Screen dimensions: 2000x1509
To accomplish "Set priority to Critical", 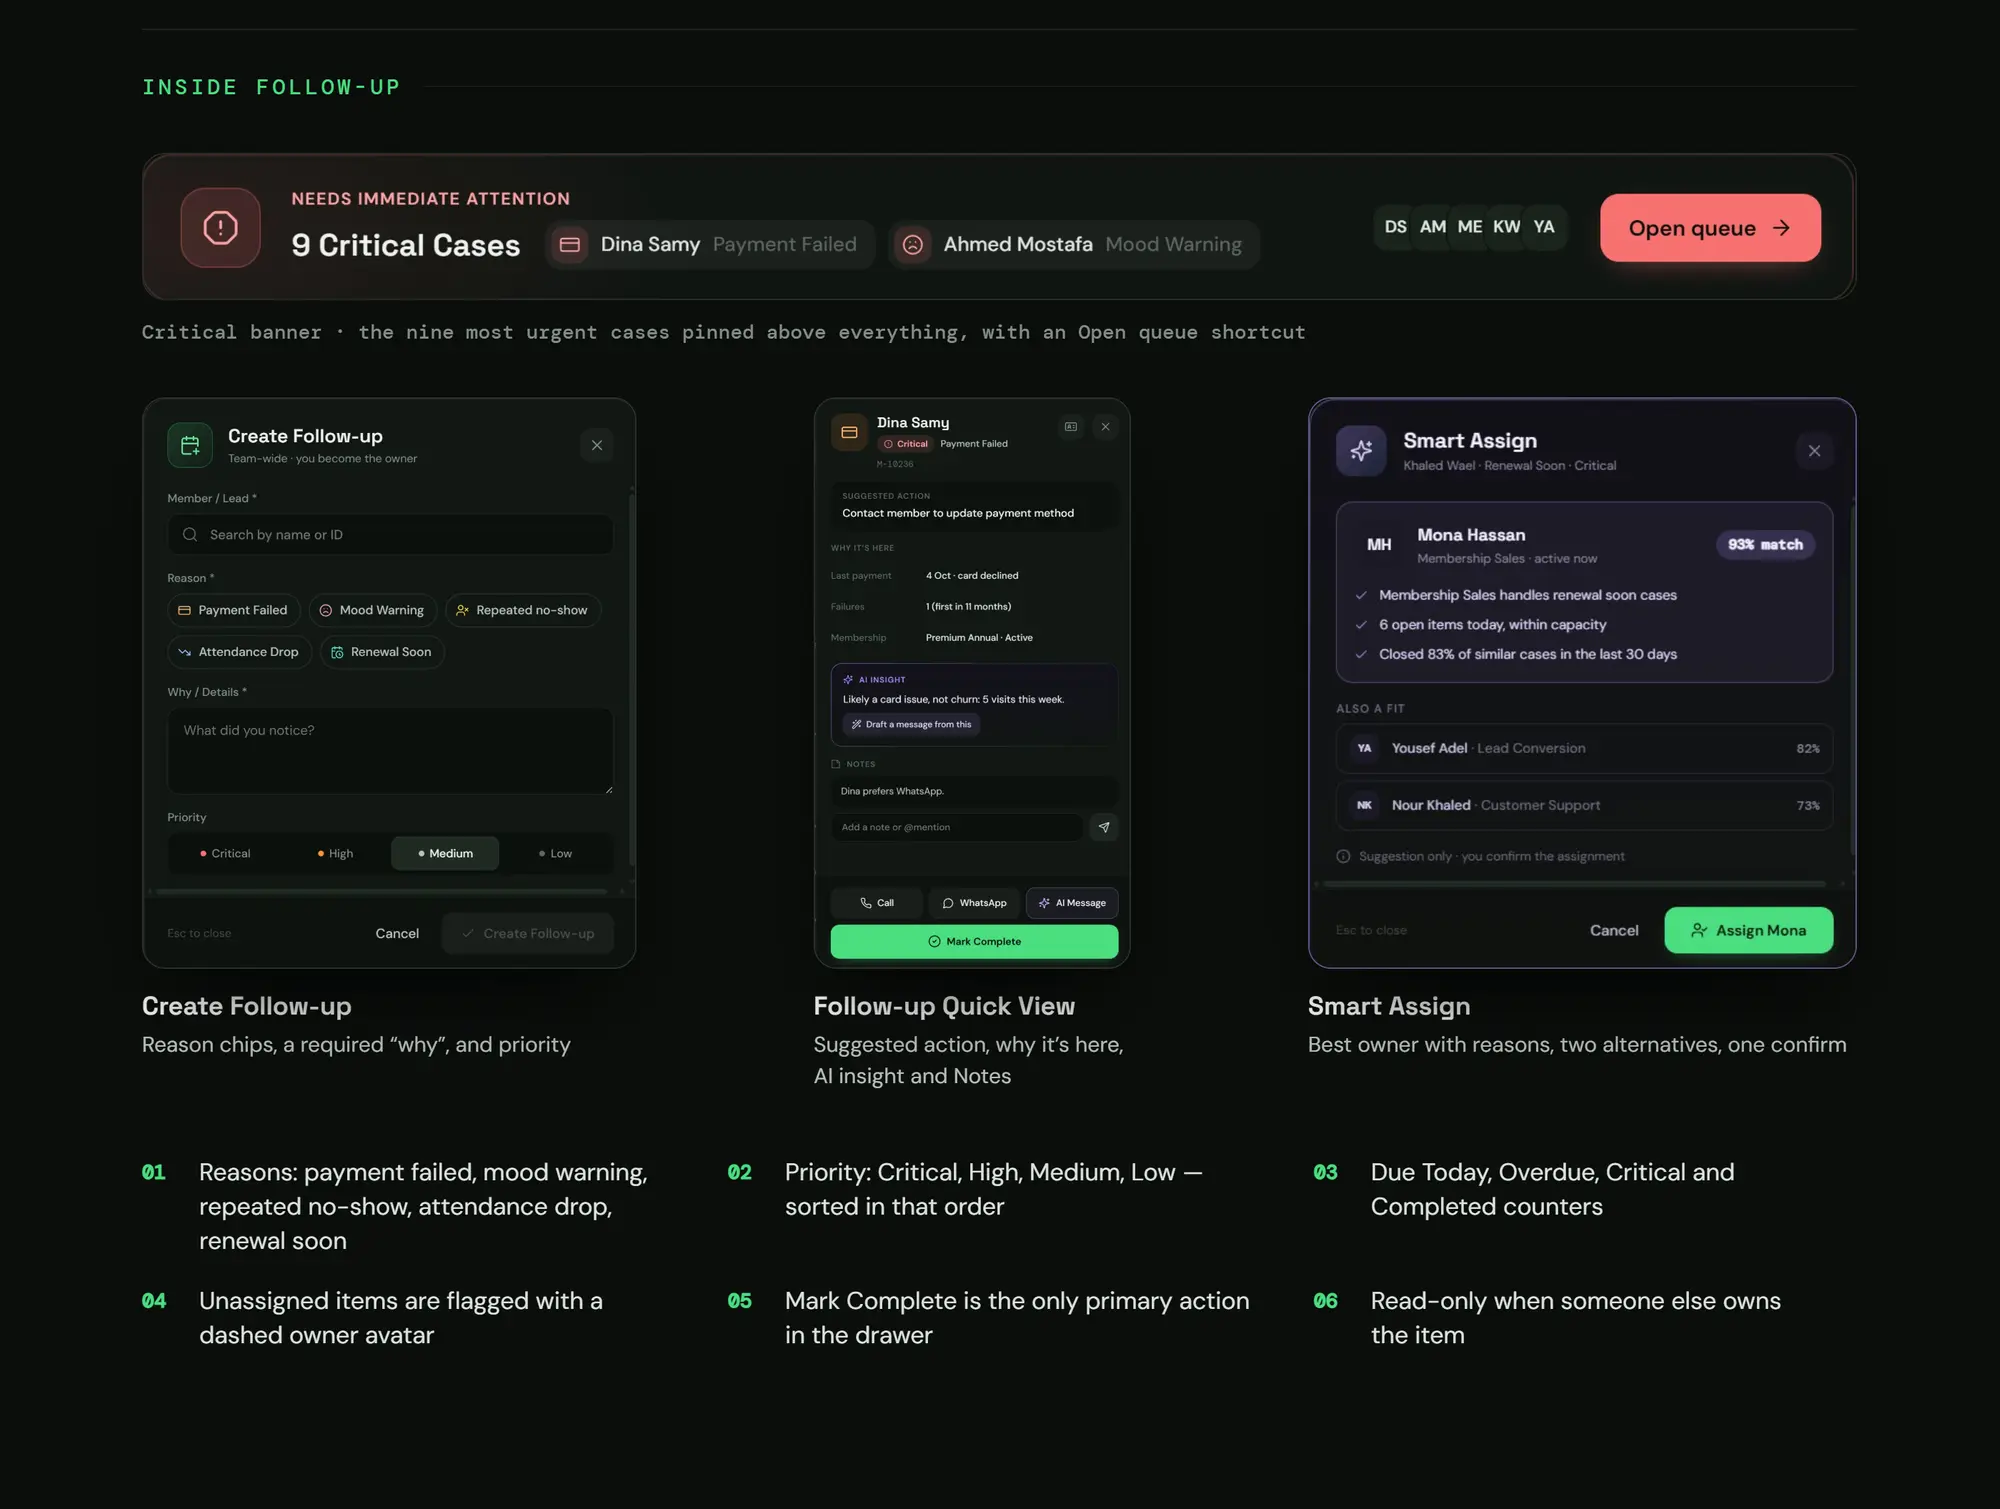I will tap(225, 853).
